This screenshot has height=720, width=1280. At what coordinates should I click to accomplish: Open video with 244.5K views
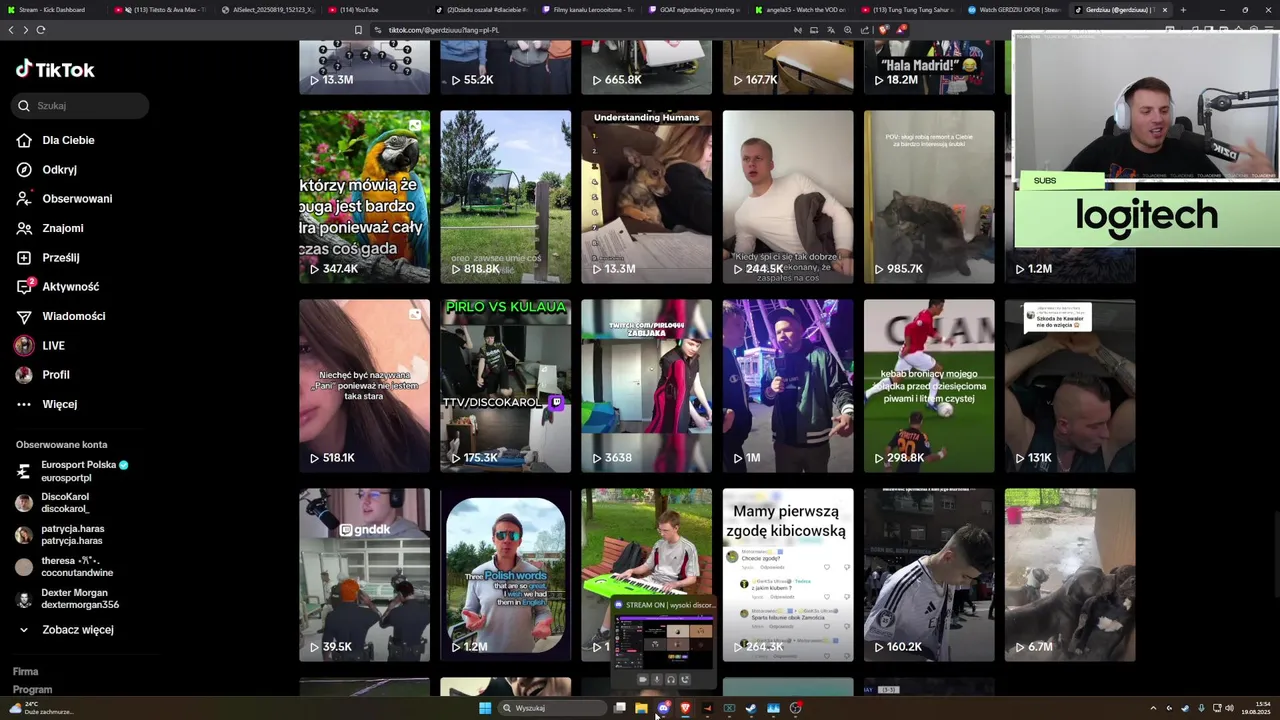788,197
